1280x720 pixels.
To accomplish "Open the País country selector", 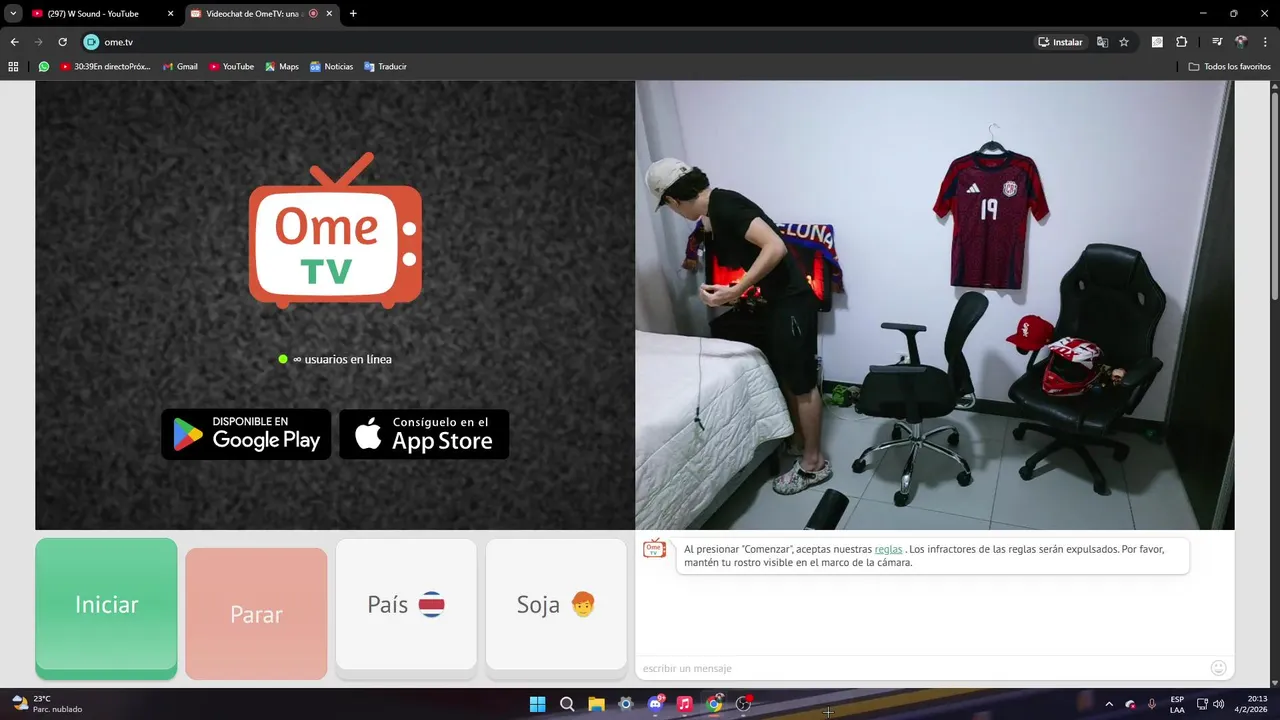I will pos(406,605).
